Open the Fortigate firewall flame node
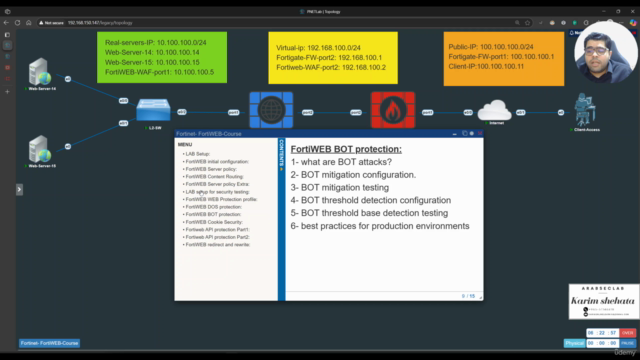Viewport: 640px width, 360px height. click(x=393, y=110)
